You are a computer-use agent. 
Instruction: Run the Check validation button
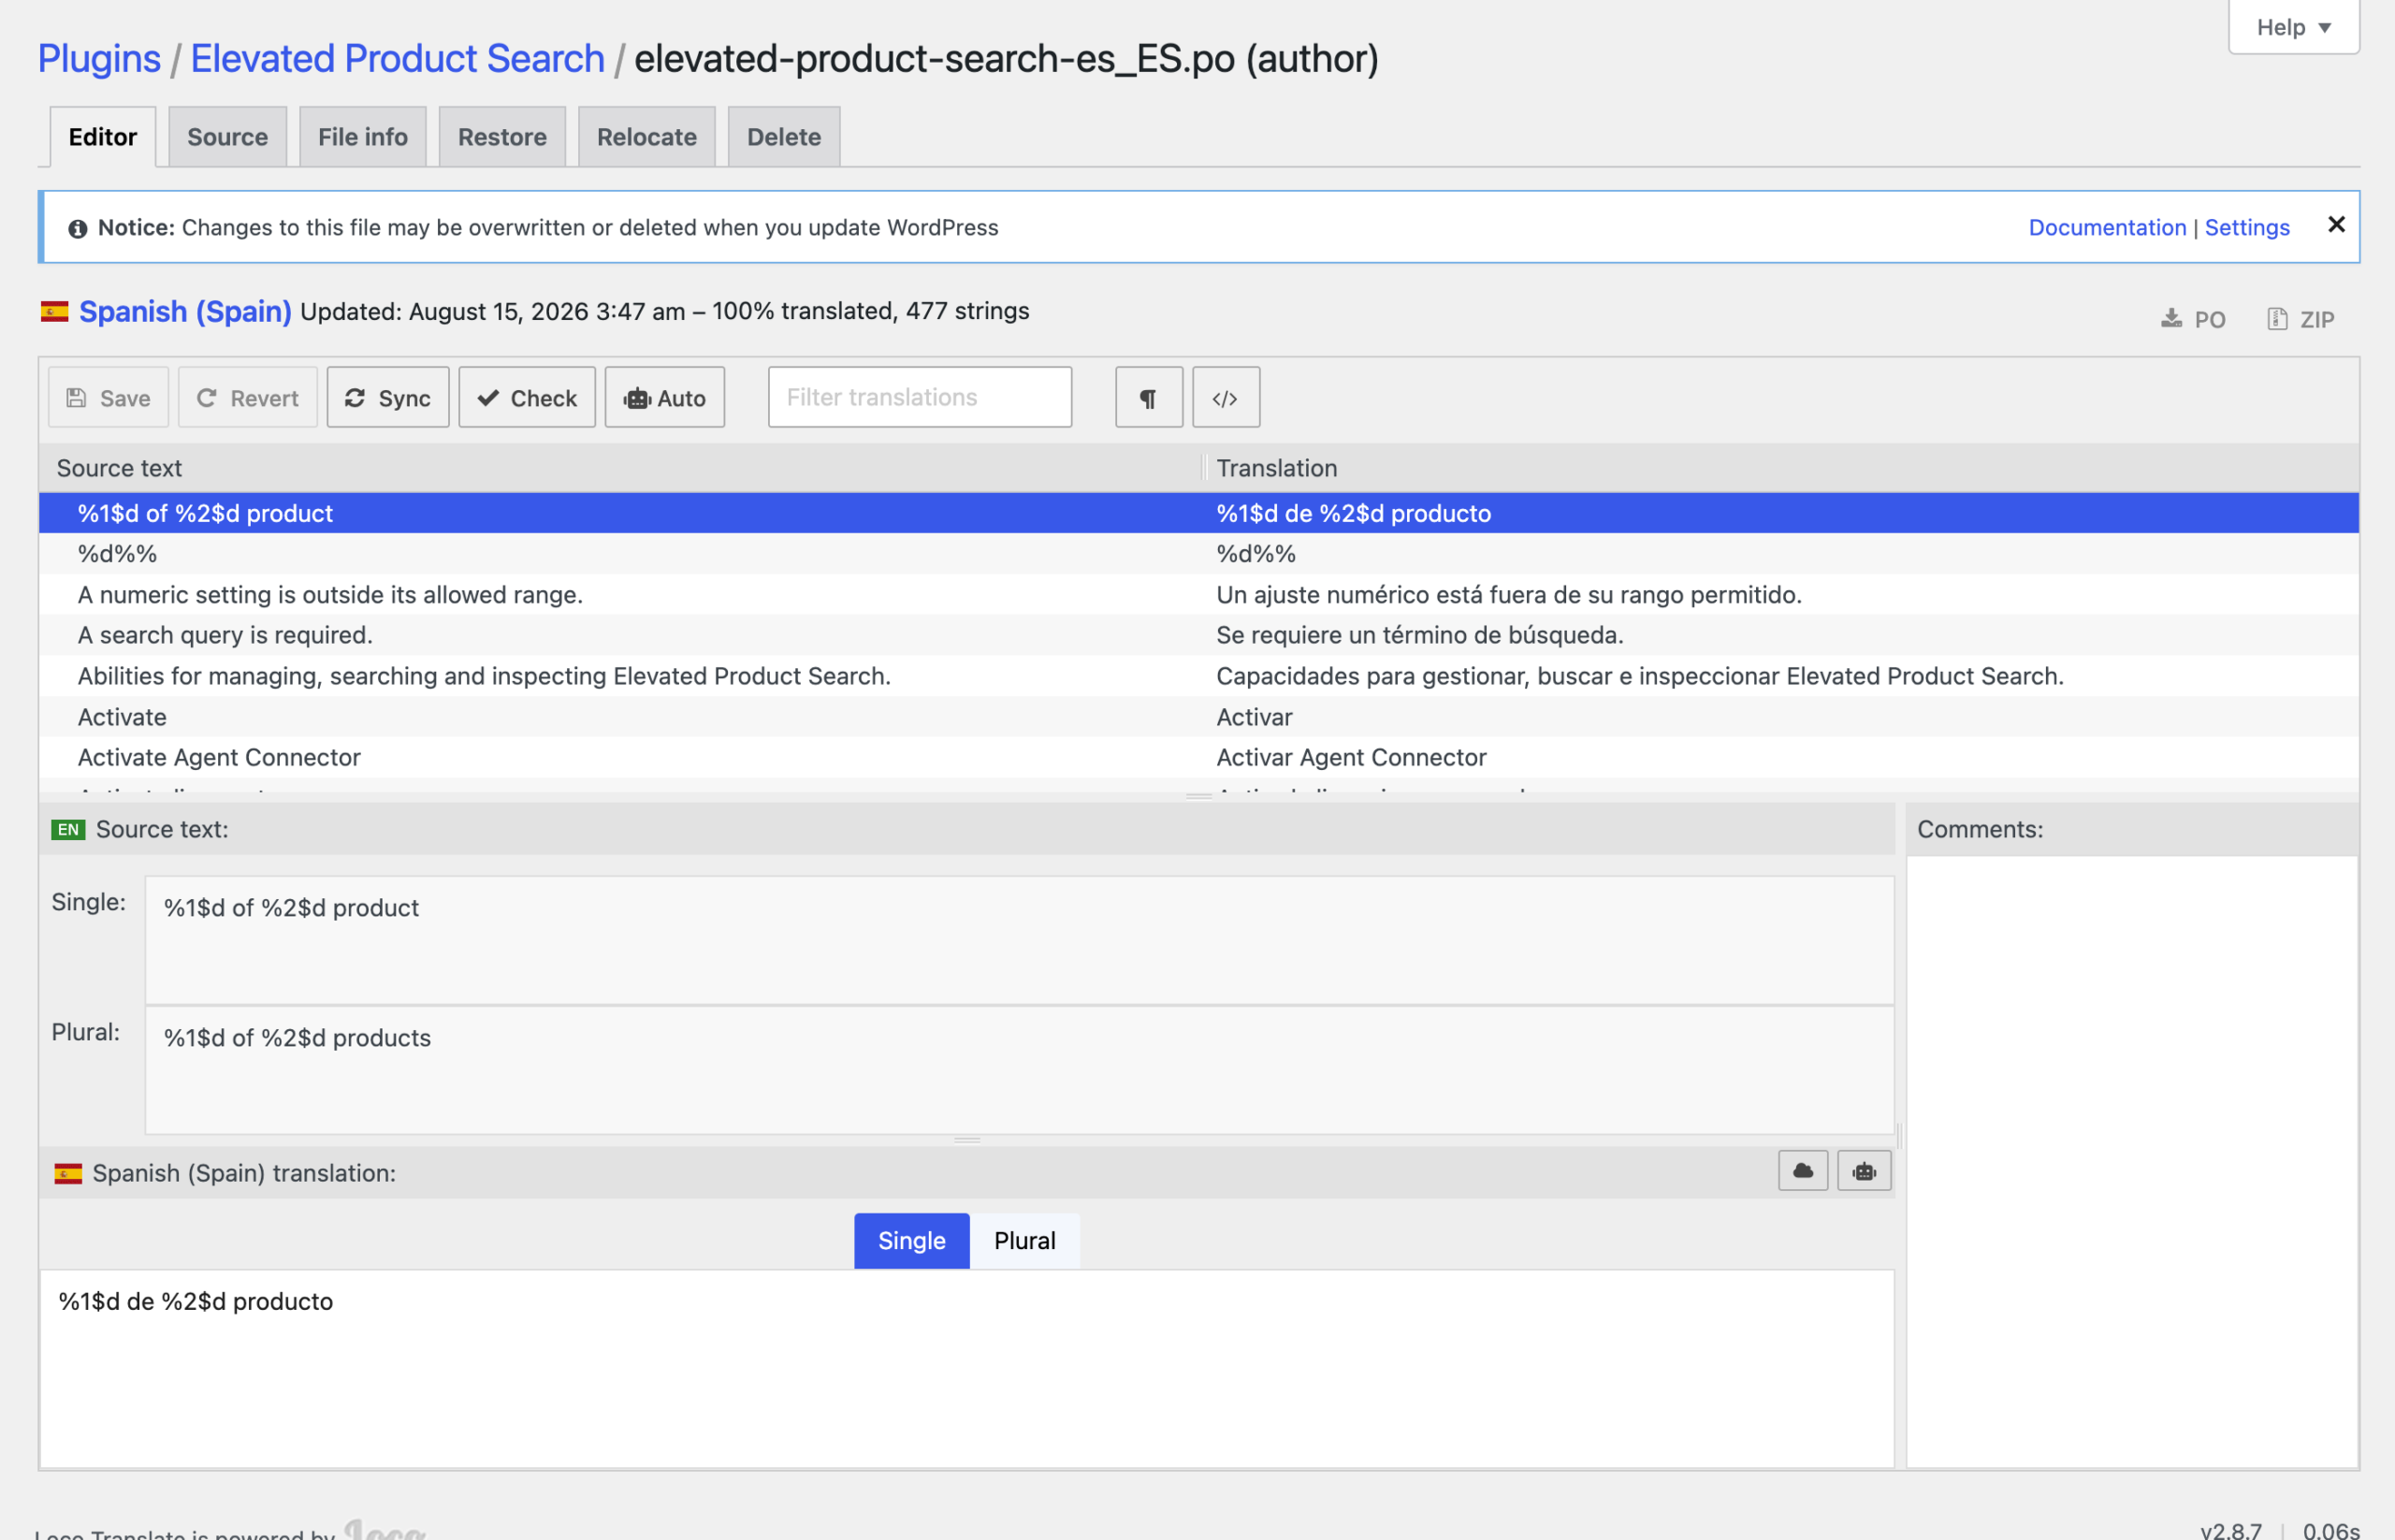[x=527, y=398]
